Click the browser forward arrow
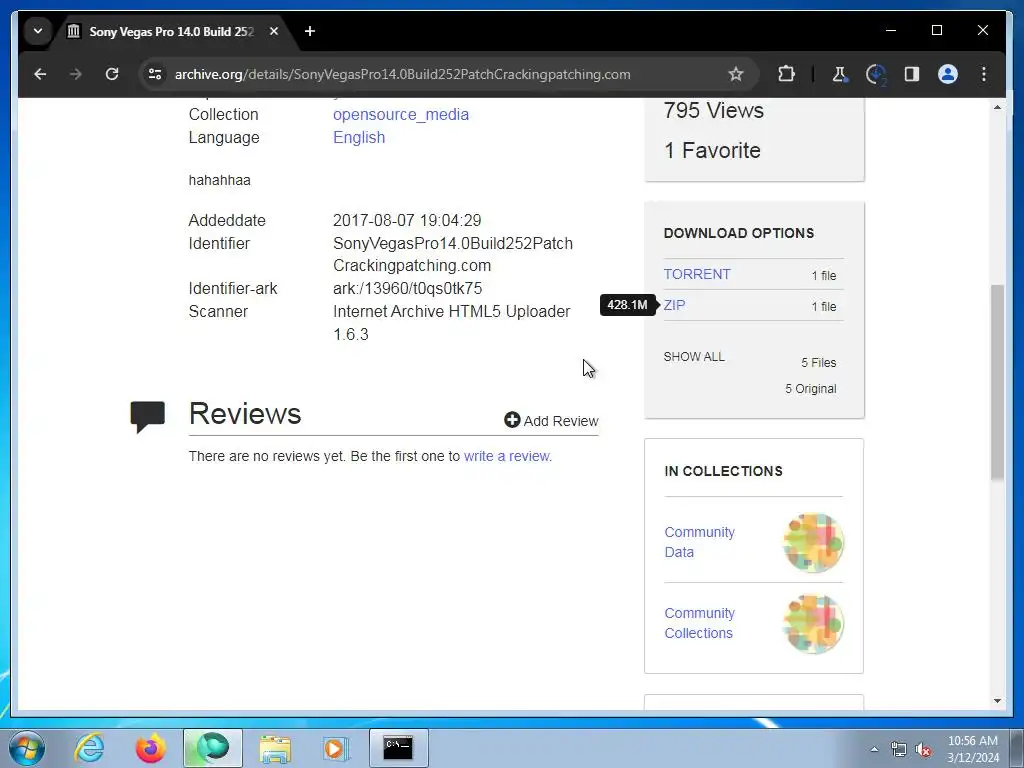This screenshot has height=768, width=1024. (x=76, y=74)
